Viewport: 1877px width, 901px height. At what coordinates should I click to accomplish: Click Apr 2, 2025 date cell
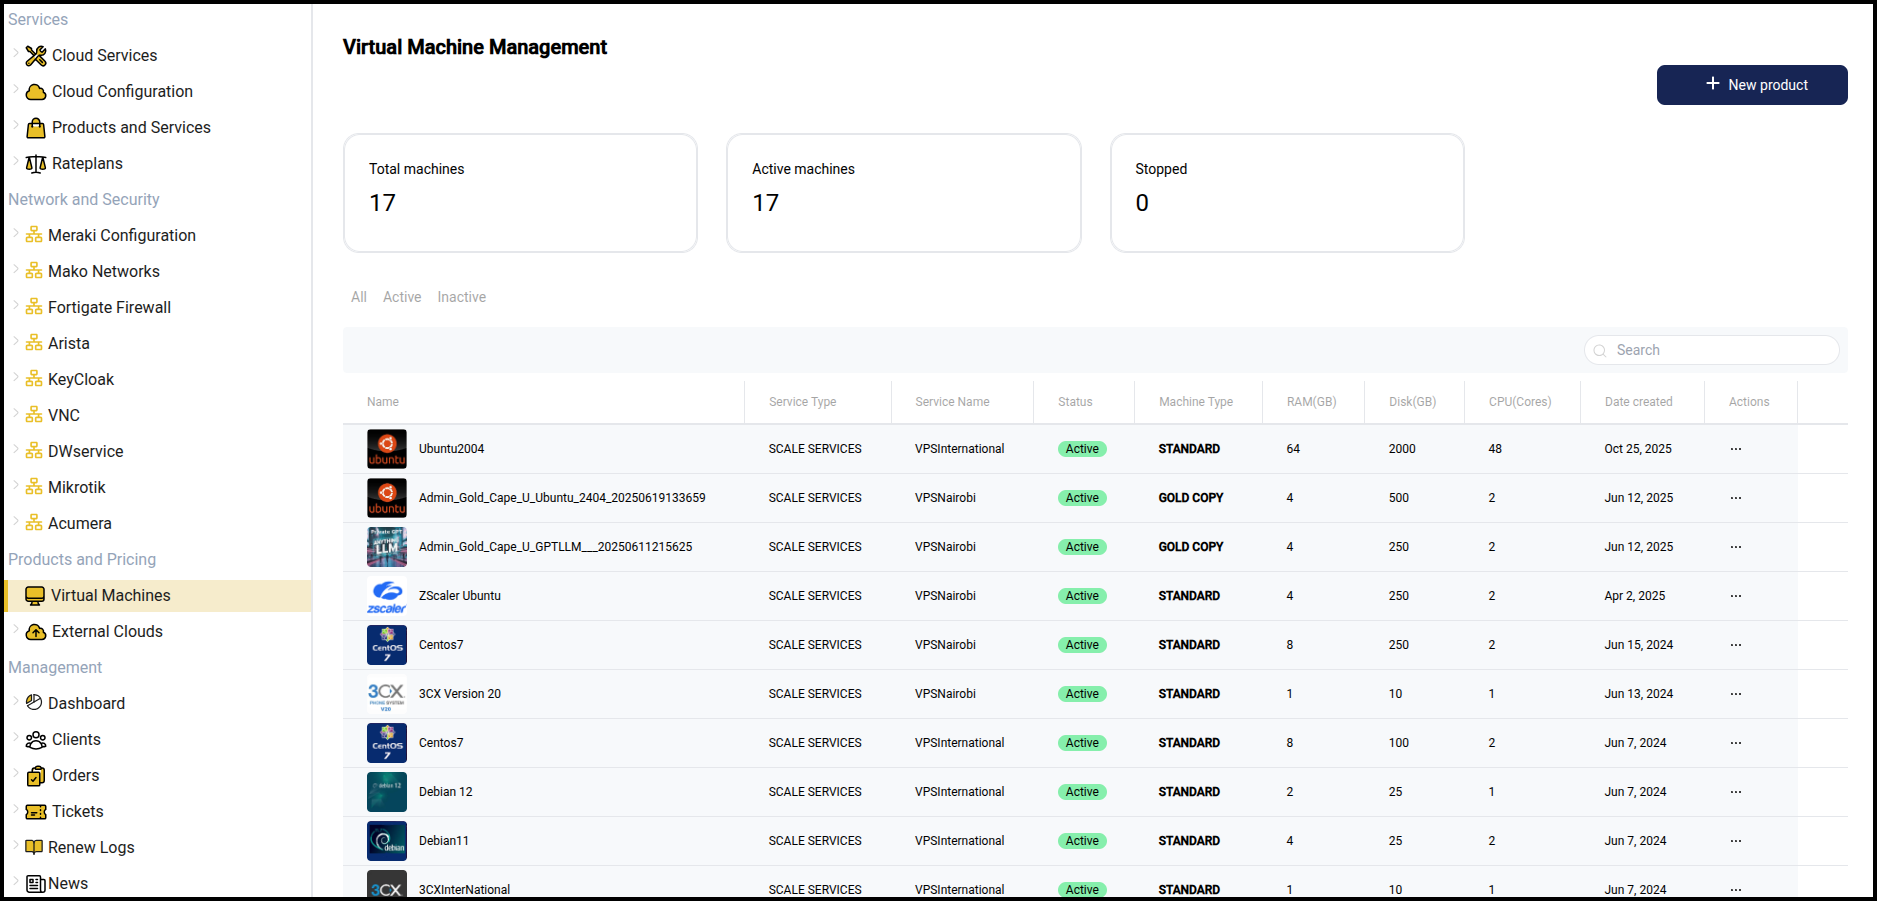(x=1635, y=596)
